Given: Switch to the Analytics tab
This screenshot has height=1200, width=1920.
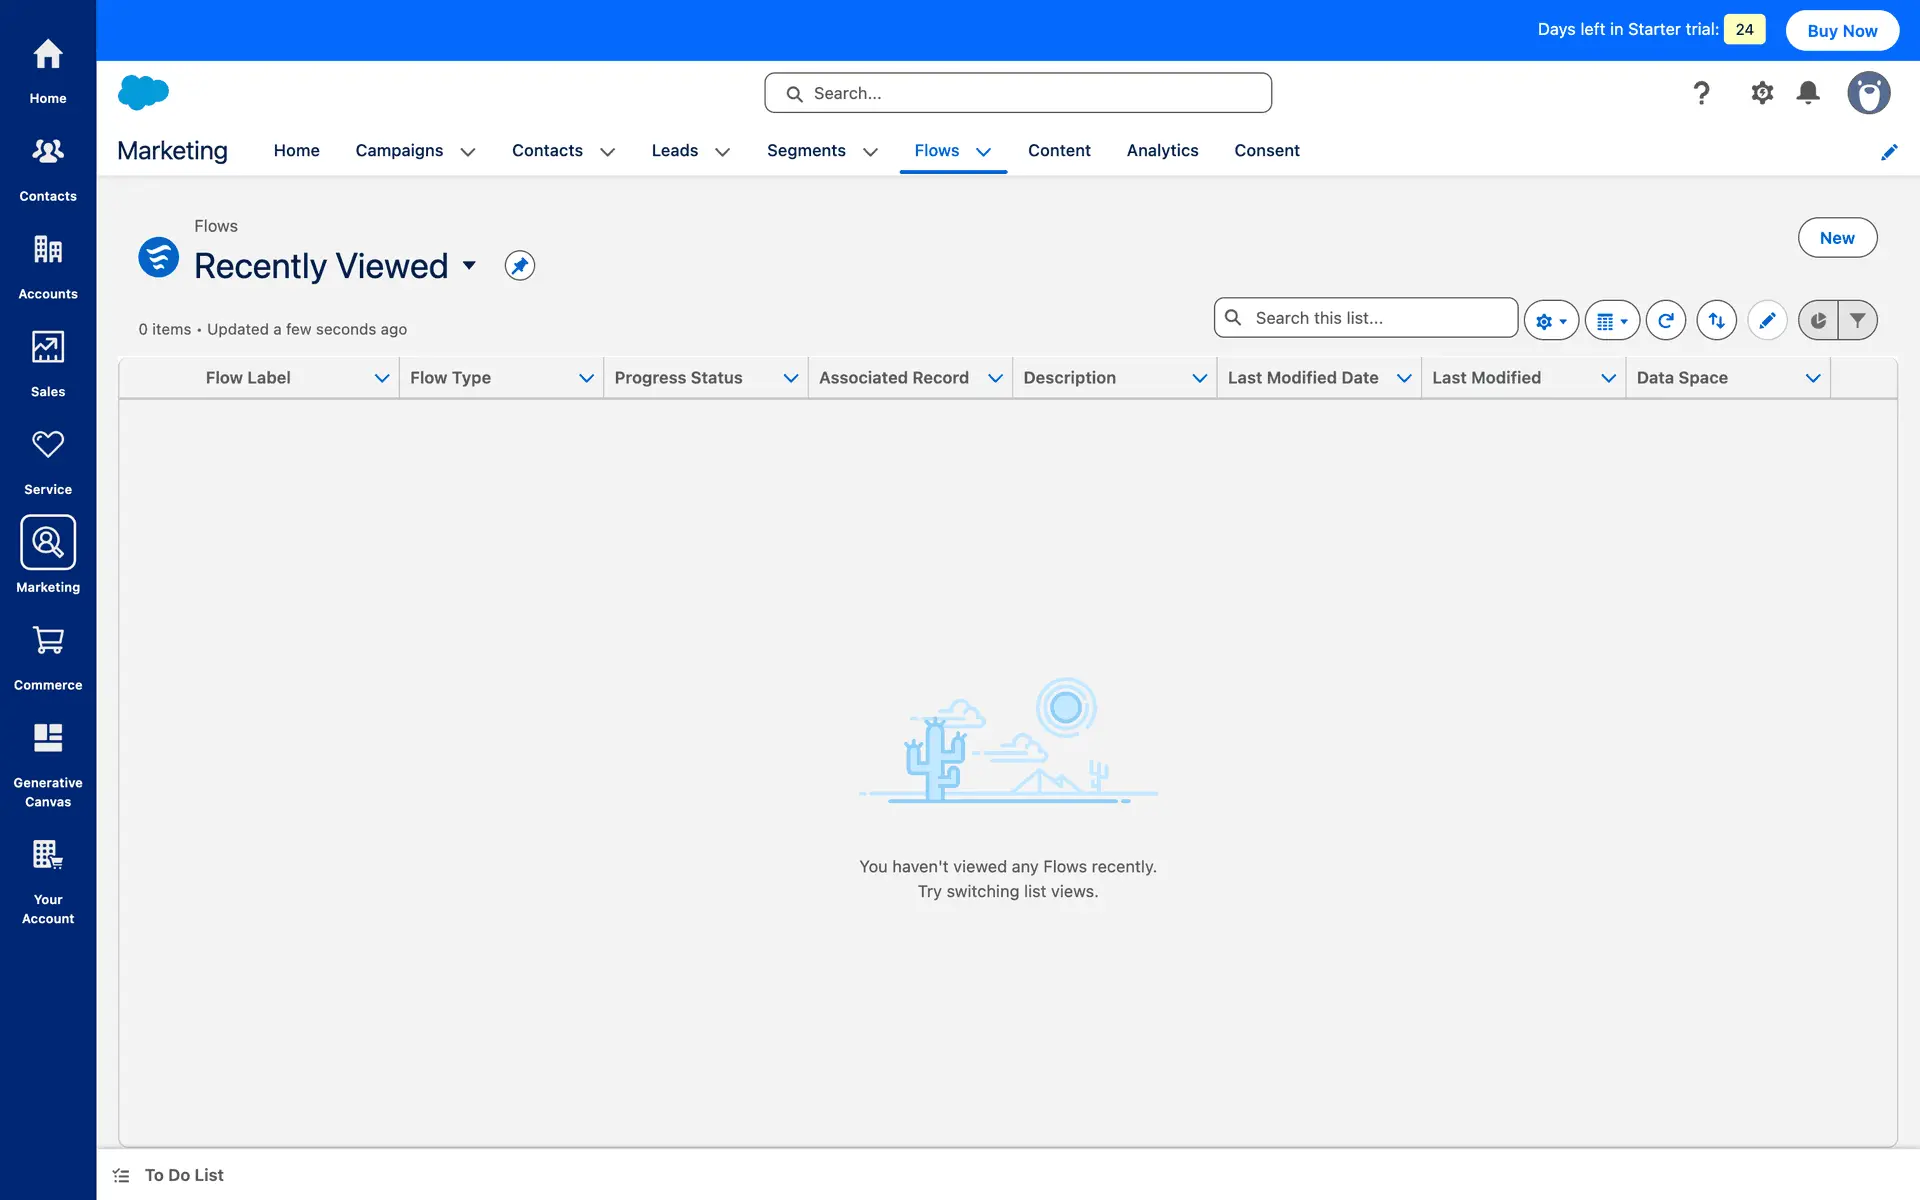Looking at the screenshot, I should point(1162,150).
